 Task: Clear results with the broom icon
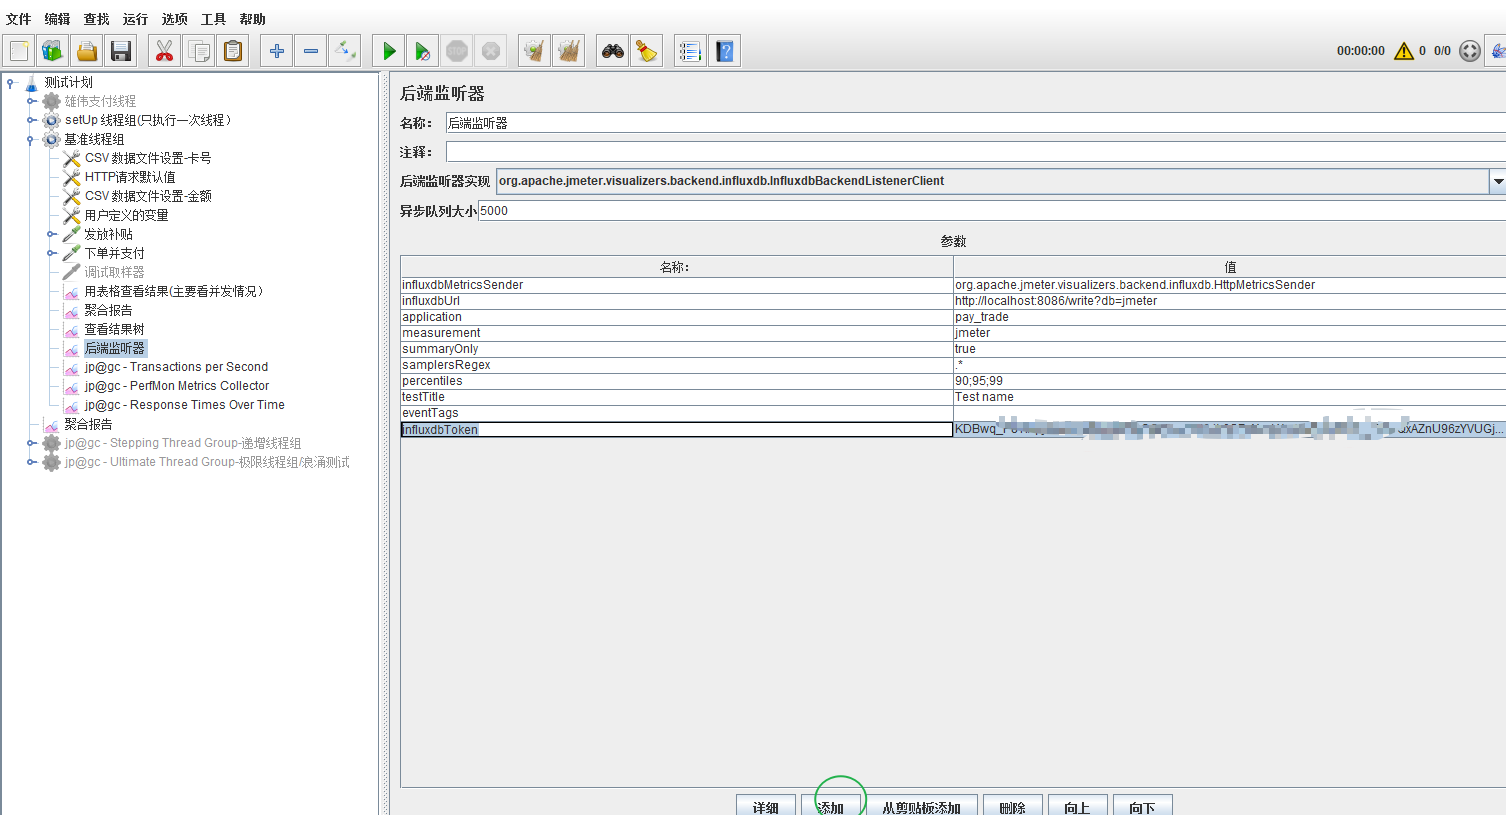[646, 50]
